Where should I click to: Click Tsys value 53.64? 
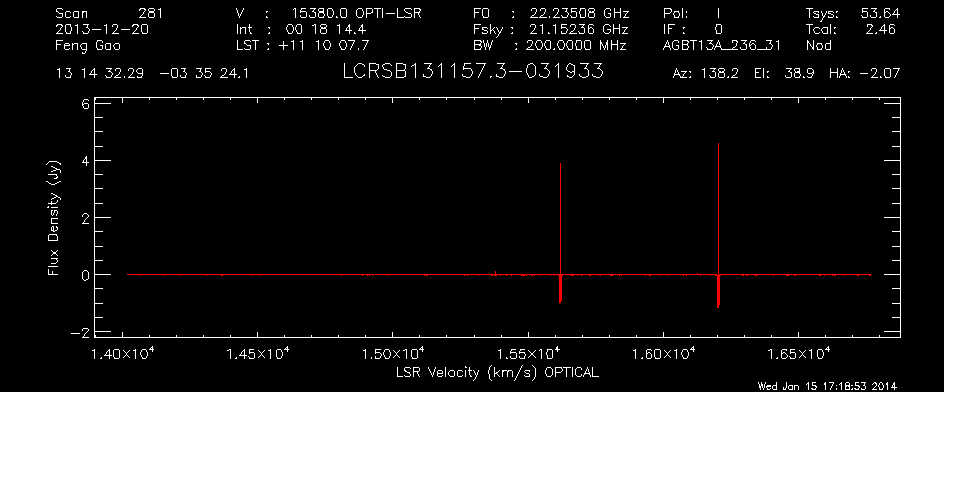(x=880, y=13)
